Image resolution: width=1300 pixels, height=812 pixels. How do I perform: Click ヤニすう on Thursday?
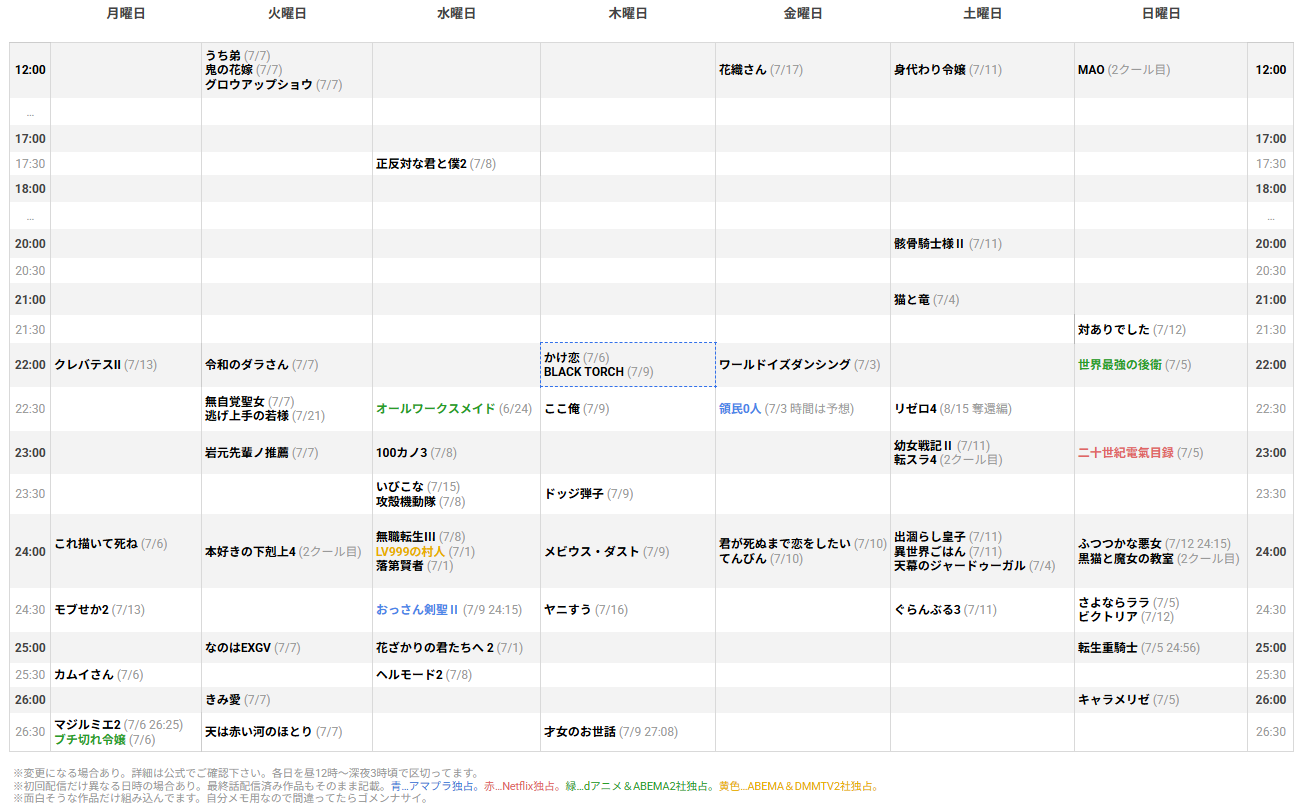coord(568,610)
